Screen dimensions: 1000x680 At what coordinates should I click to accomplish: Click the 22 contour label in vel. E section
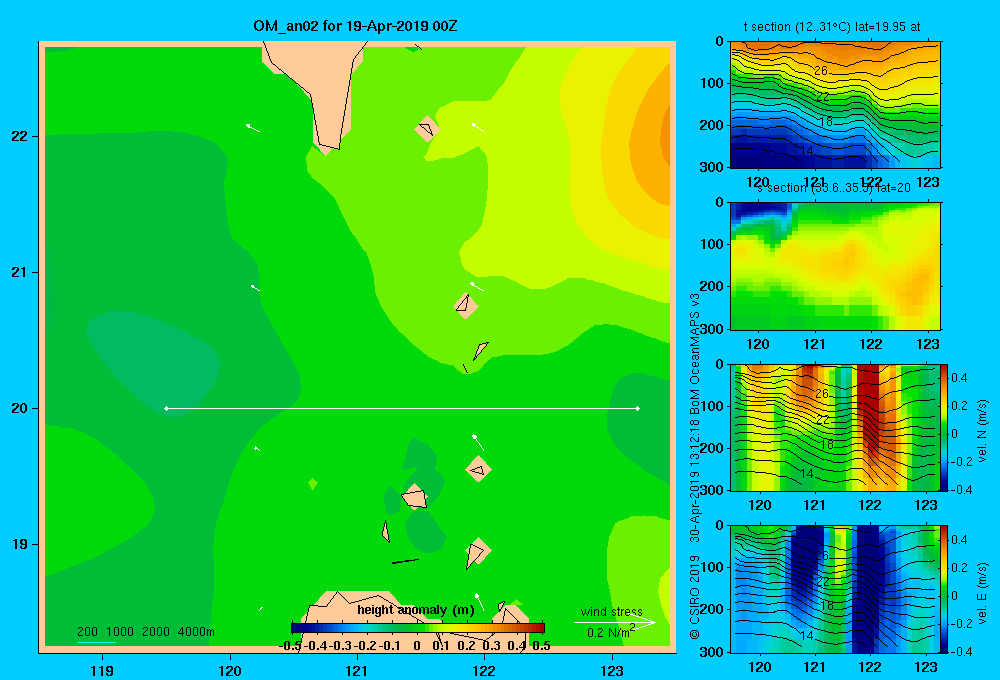pyautogui.click(x=823, y=582)
